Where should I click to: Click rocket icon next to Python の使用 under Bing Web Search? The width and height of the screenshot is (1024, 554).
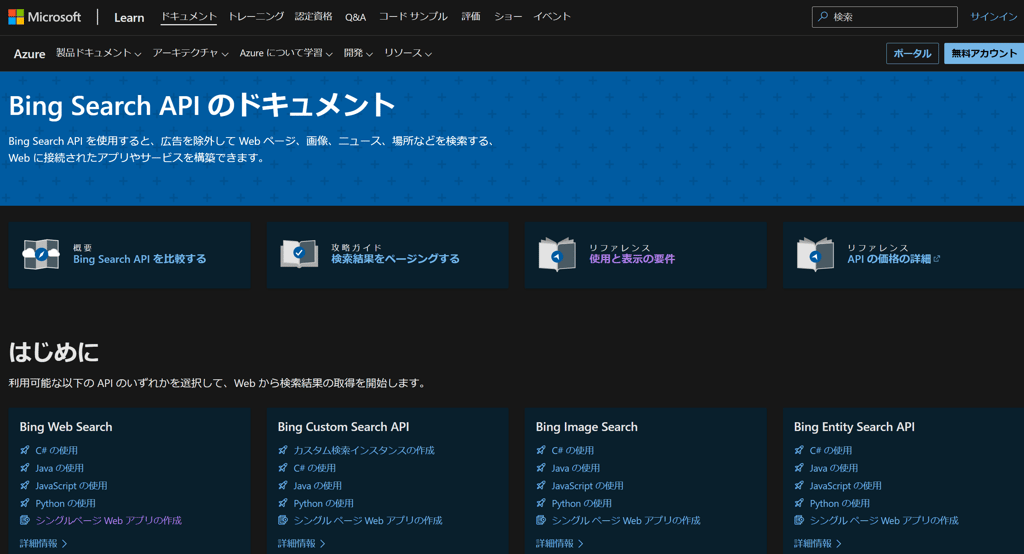(x=25, y=503)
